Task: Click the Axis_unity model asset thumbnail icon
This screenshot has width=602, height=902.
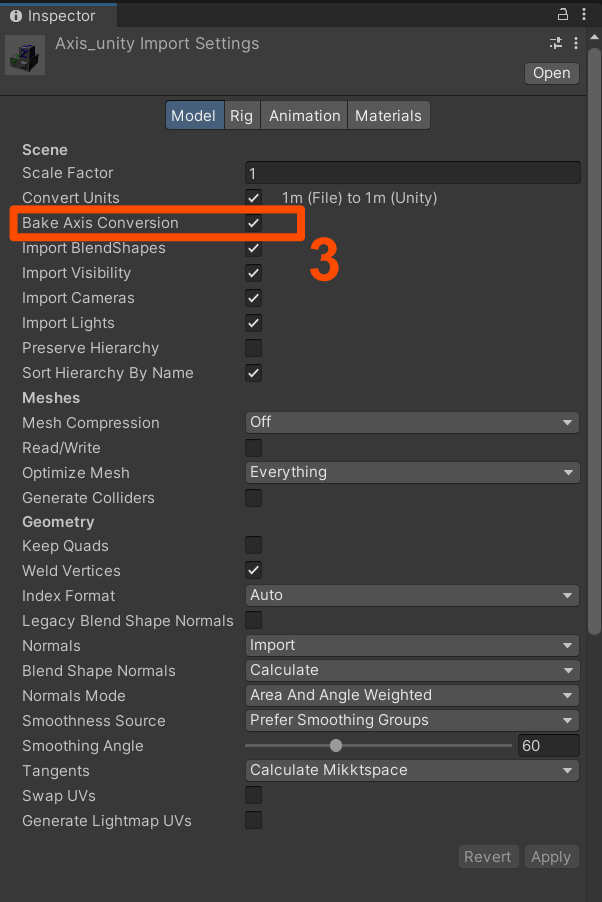Action: (26, 56)
